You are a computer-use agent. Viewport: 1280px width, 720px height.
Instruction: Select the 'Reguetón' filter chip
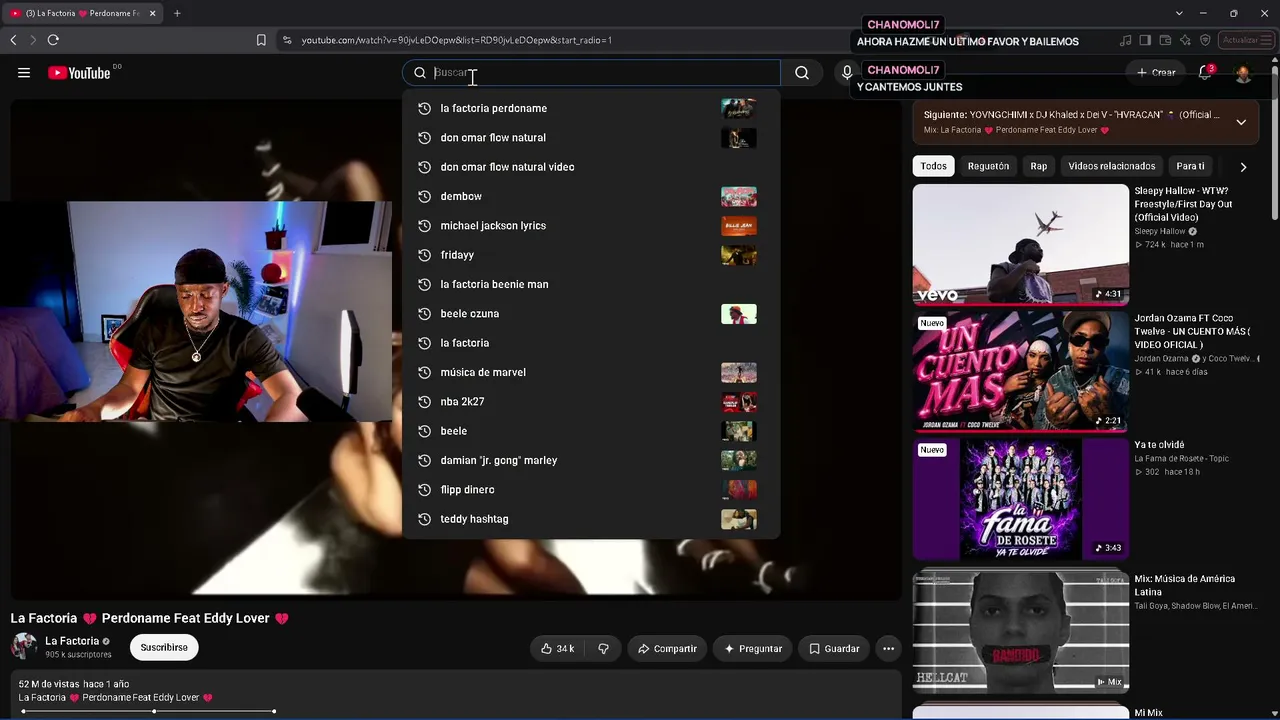(x=988, y=166)
